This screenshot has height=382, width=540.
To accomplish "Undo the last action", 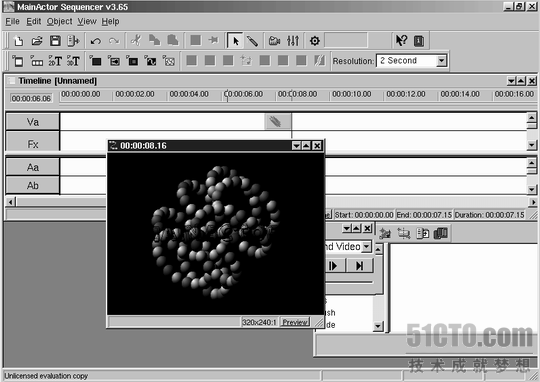I will pyautogui.click(x=96, y=41).
